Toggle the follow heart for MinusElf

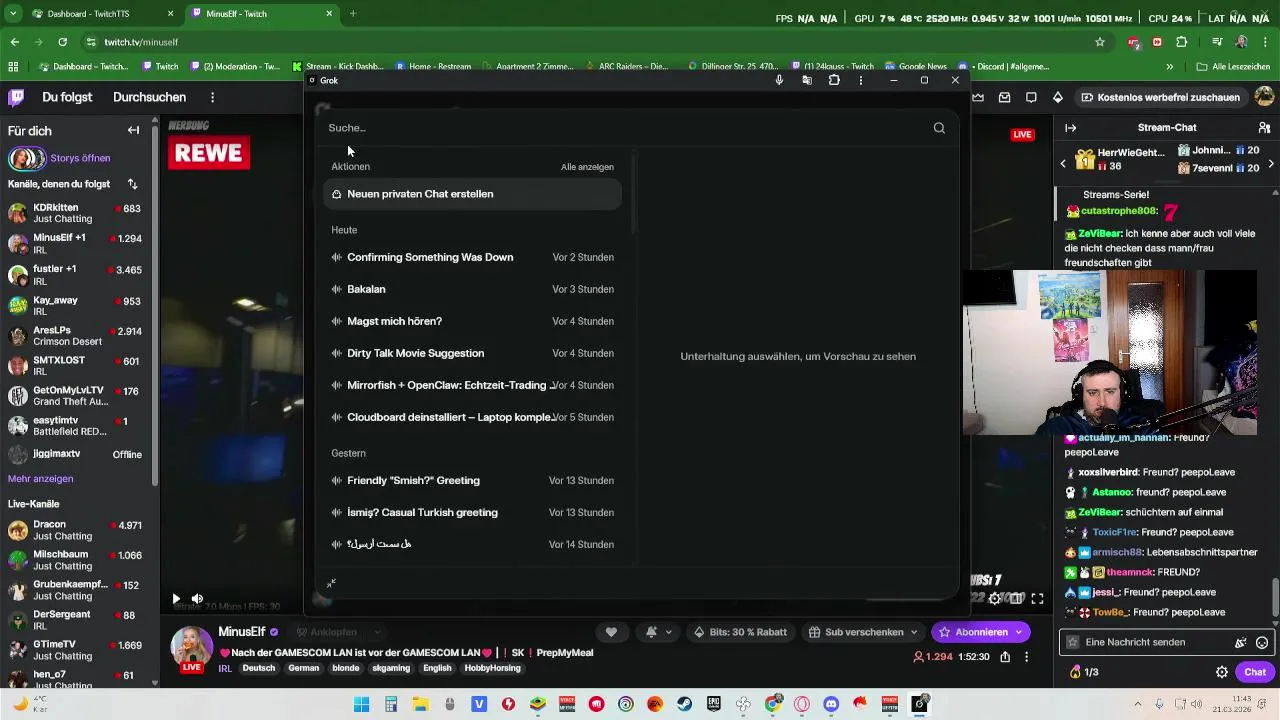(611, 632)
